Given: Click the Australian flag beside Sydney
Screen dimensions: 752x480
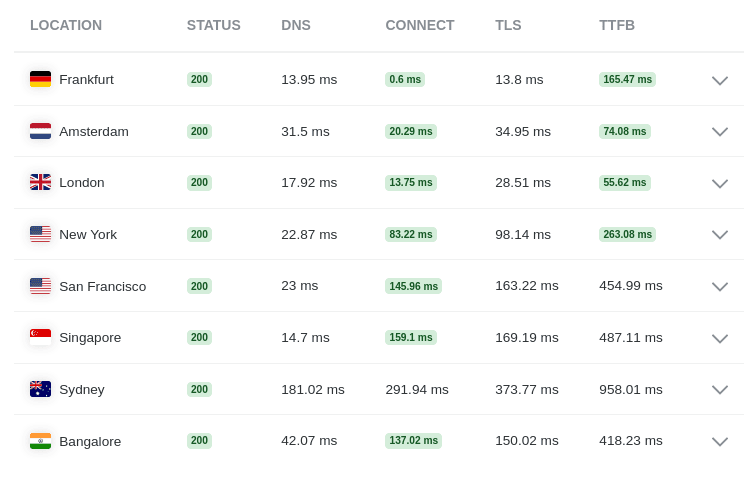Looking at the screenshot, I should coord(40,389).
